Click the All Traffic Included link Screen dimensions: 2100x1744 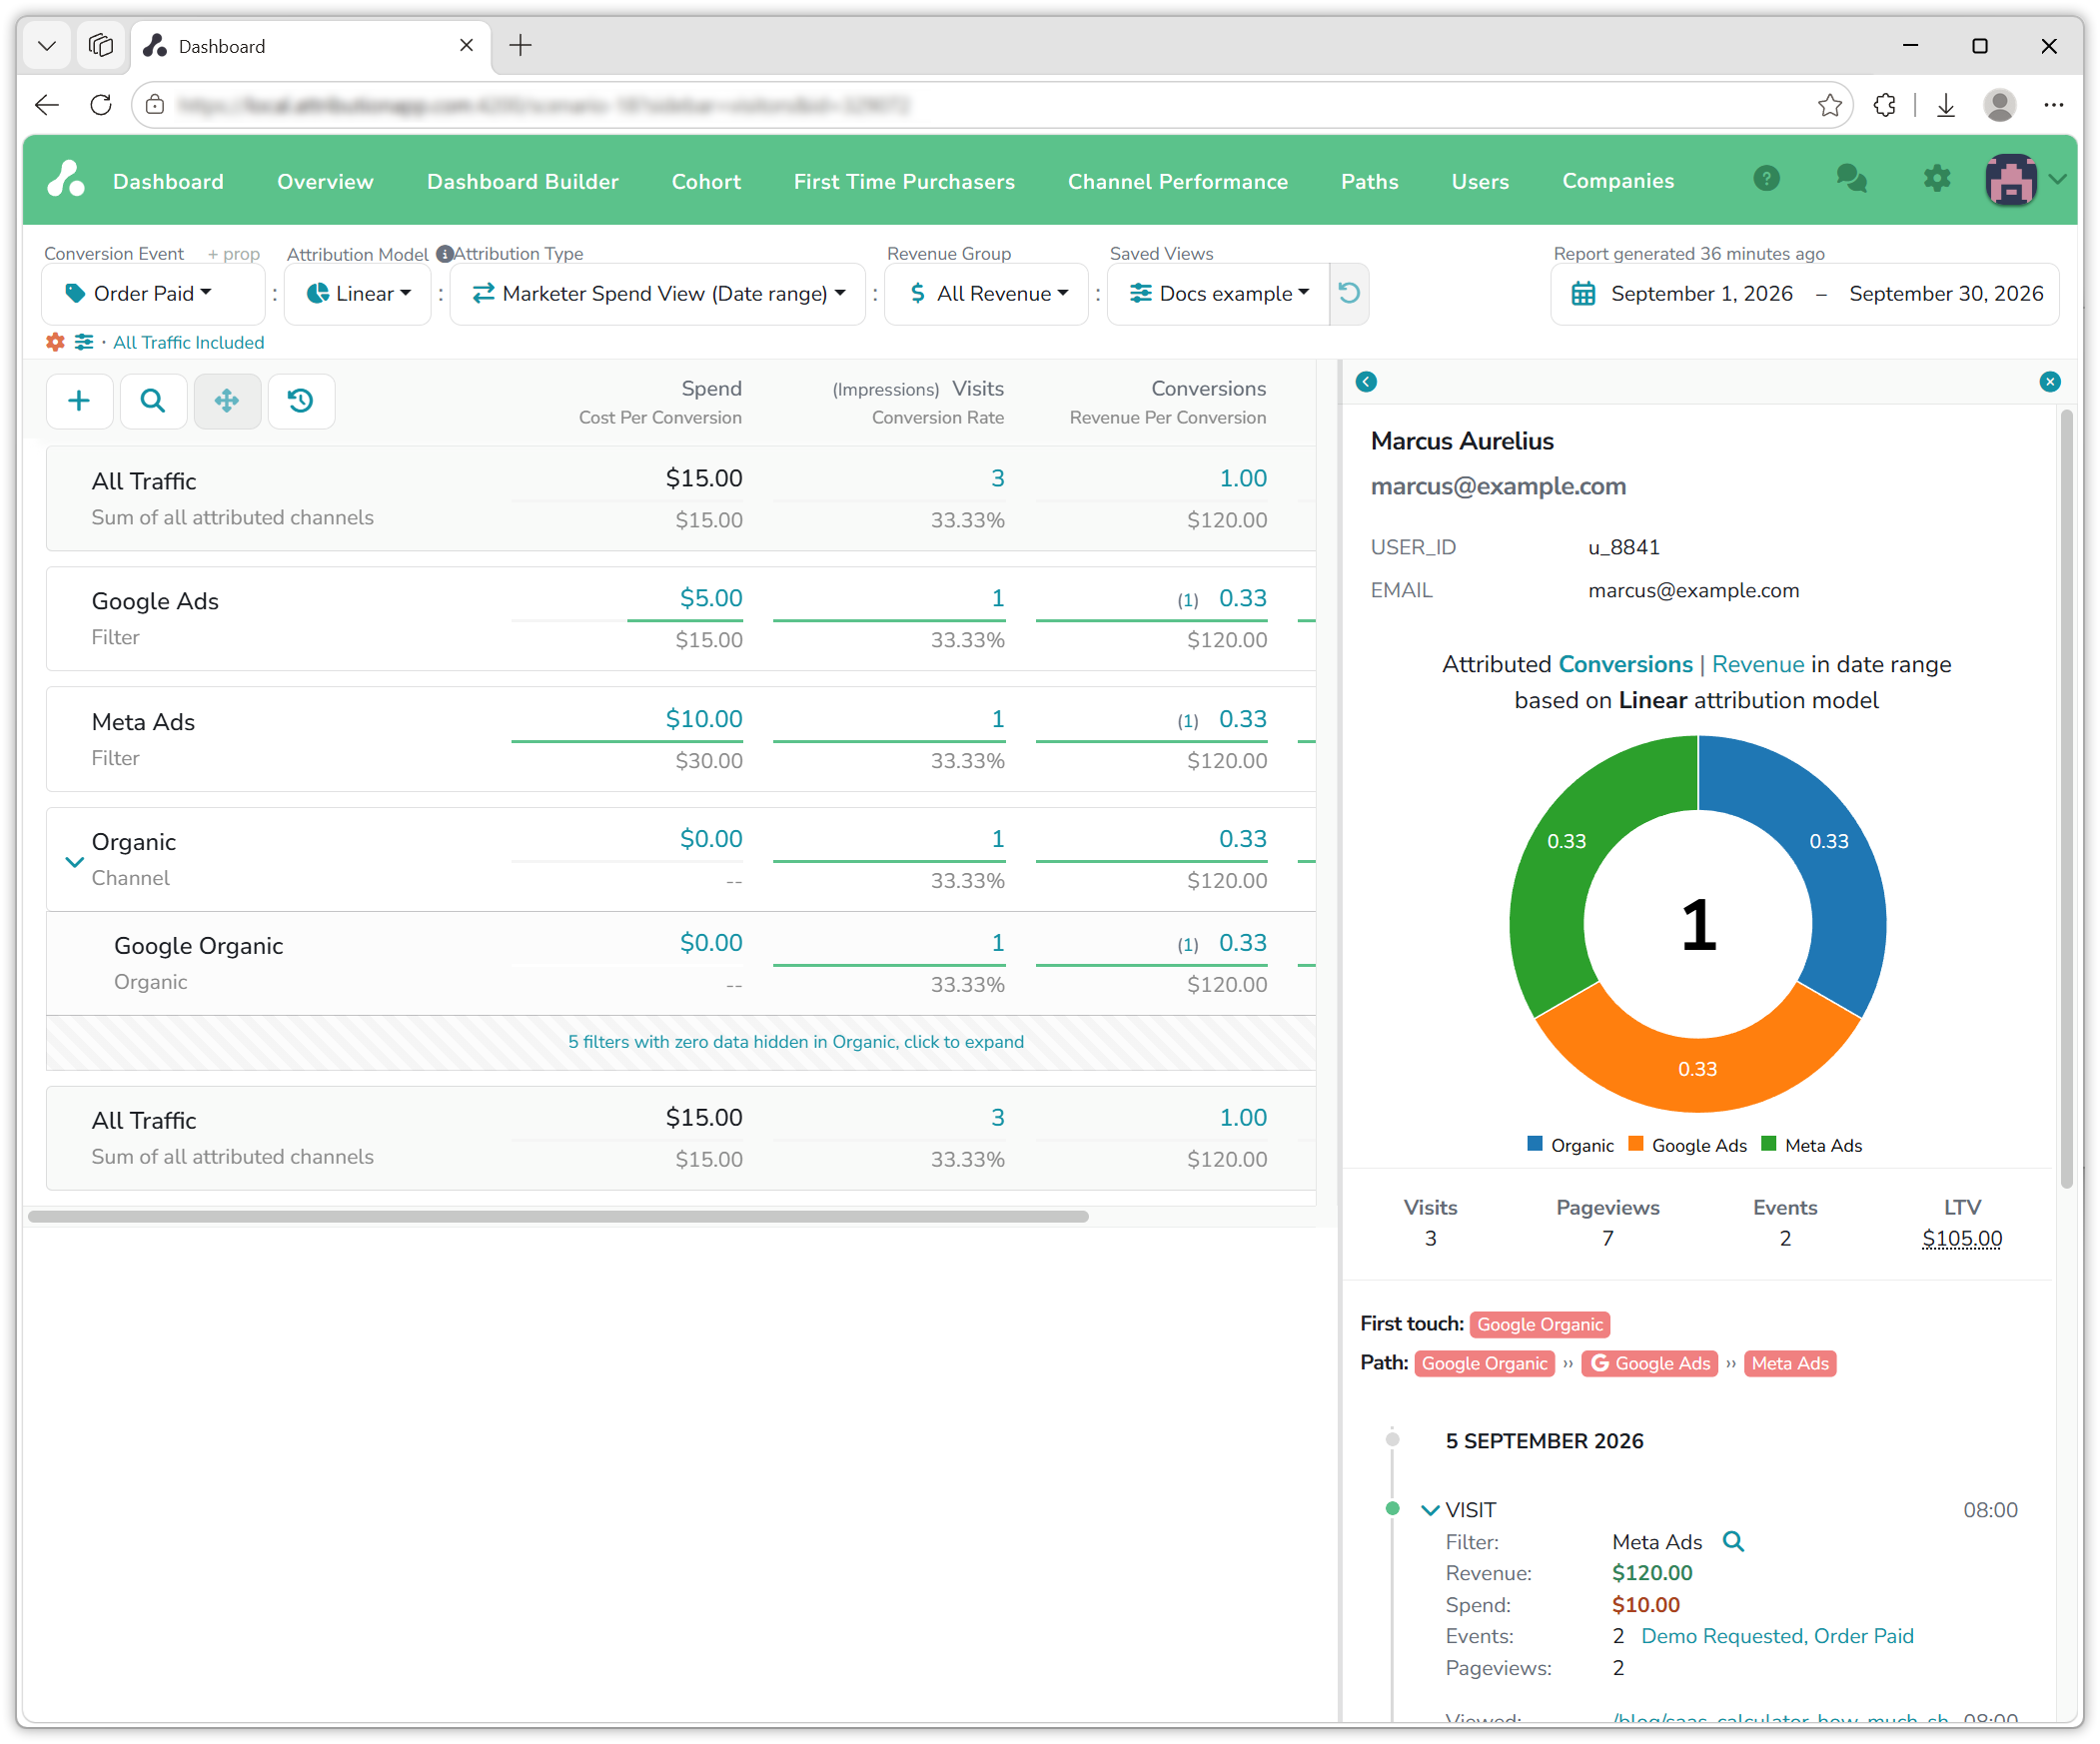pyautogui.click(x=189, y=342)
